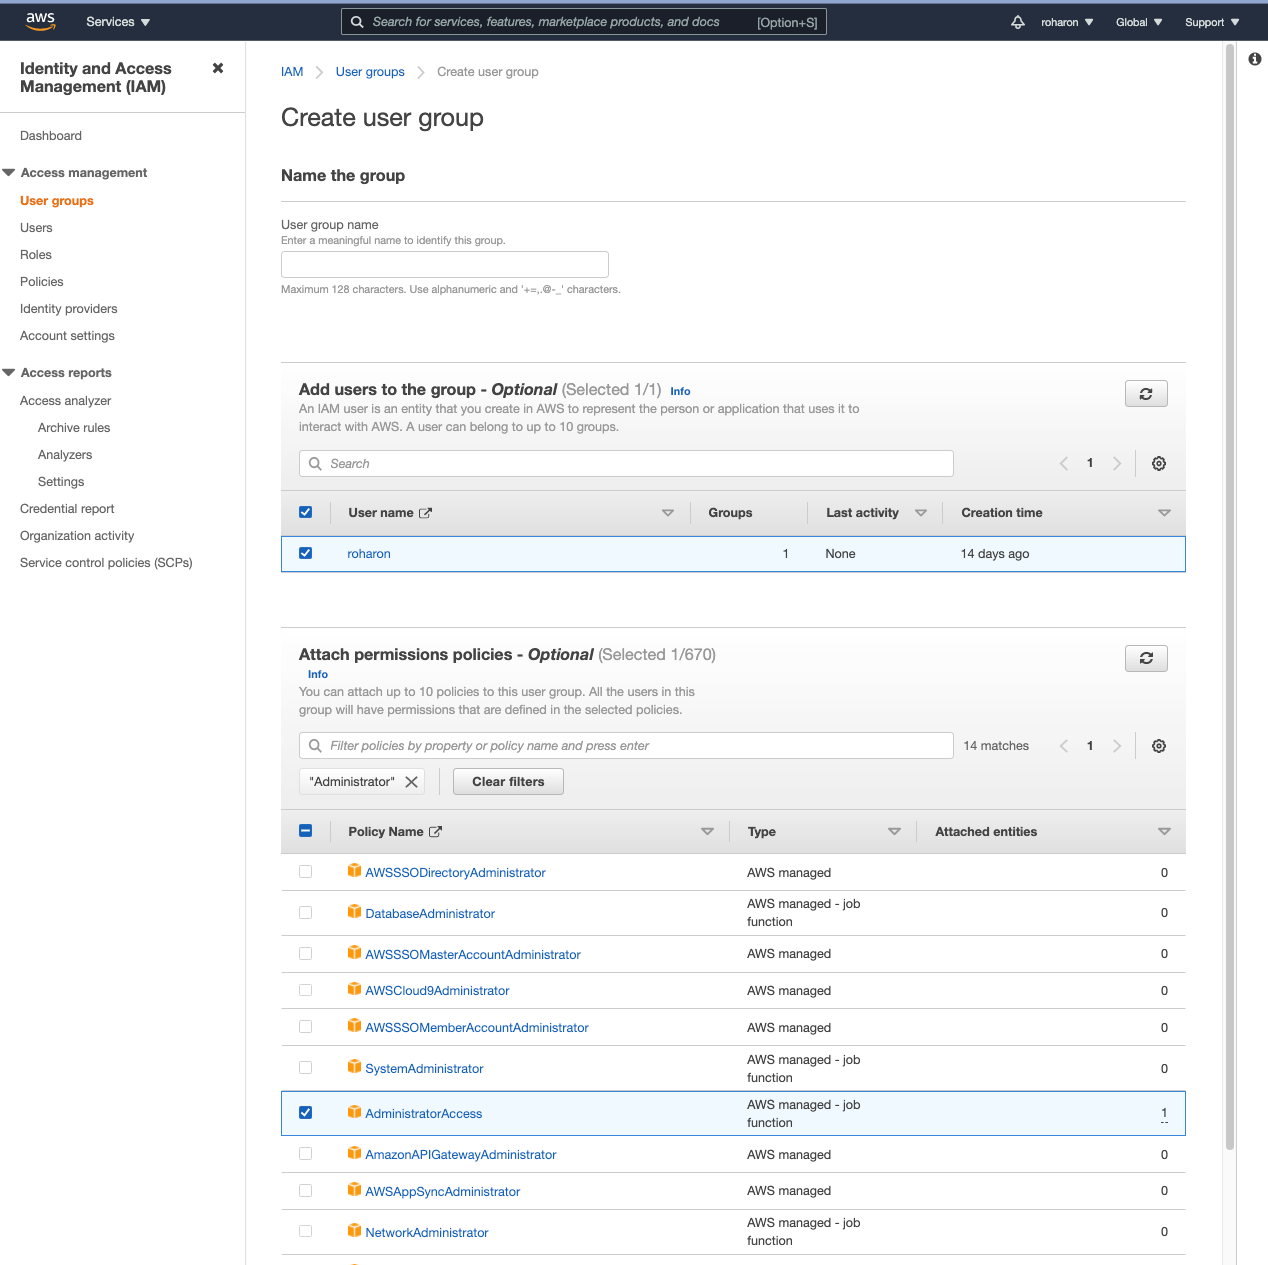The height and width of the screenshot is (1265, 1268).
Task: Open policies table settings gear icon
Action: 1159,746
